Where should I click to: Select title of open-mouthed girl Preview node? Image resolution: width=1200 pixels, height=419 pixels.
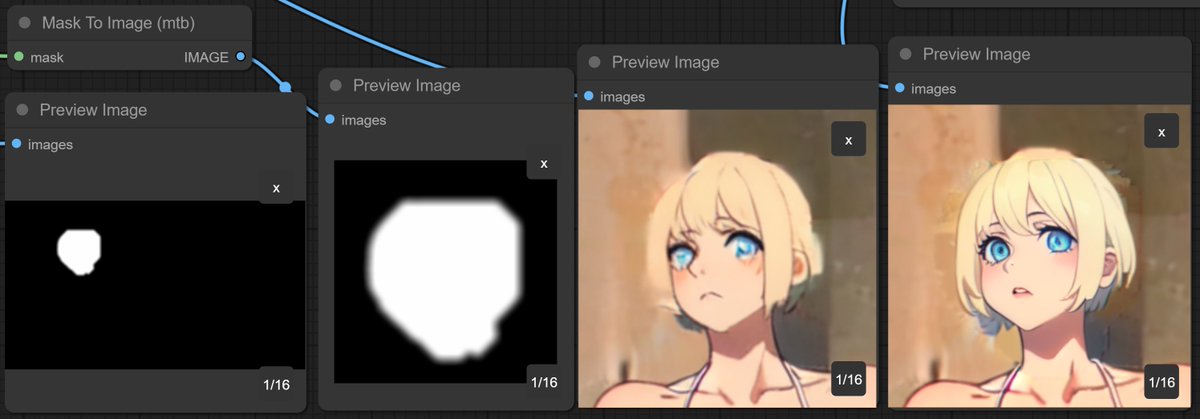pyautogui.click(x=976, y=54)
